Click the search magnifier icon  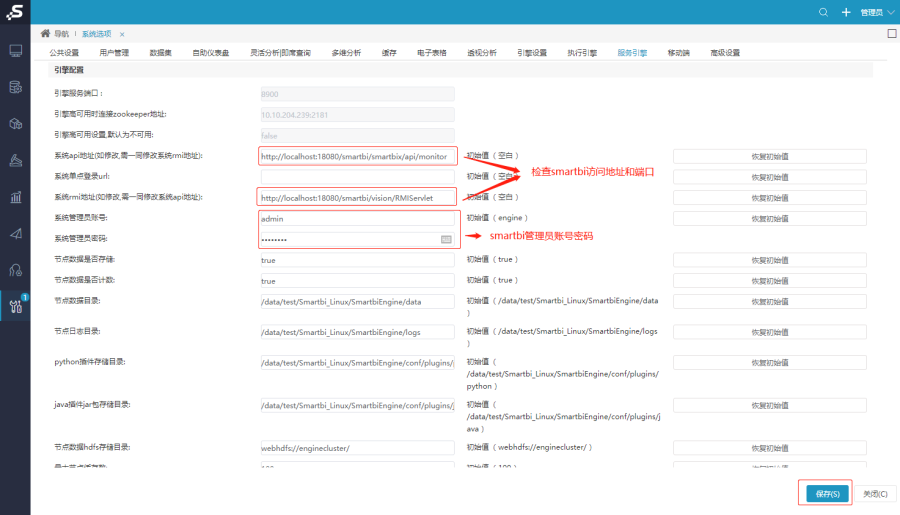[x=823, y=12]
